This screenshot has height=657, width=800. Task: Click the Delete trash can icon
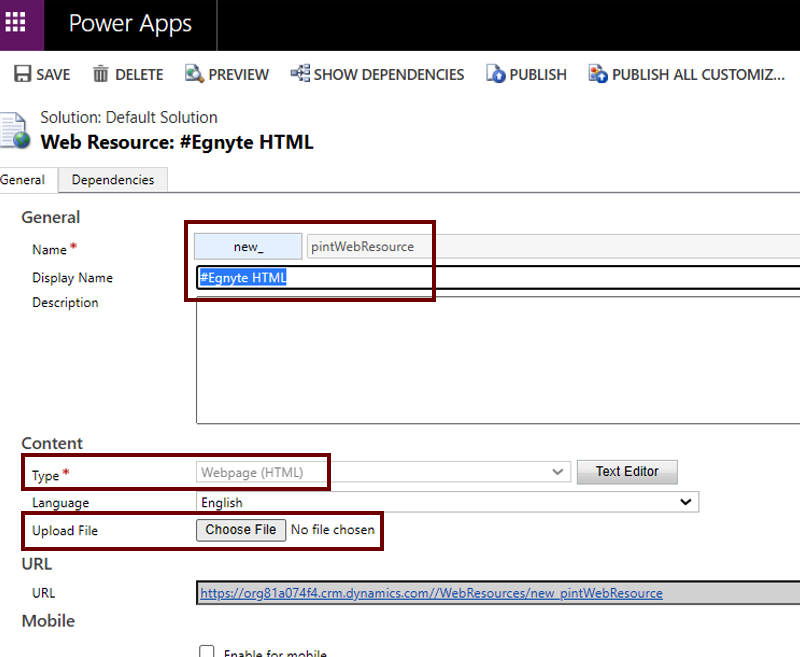pos(101,74)
